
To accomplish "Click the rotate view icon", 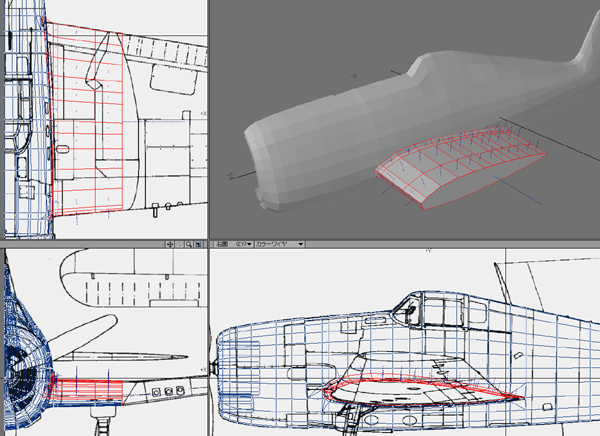I will coord(179,243).
